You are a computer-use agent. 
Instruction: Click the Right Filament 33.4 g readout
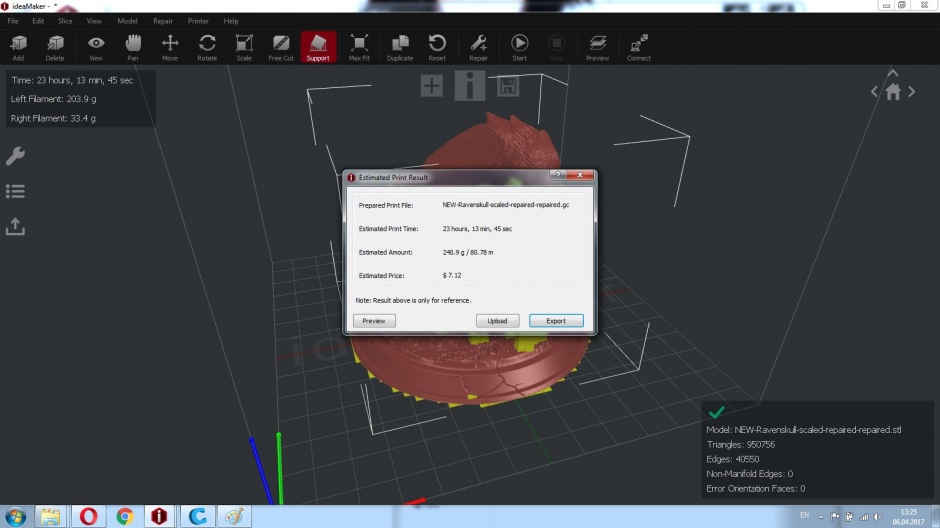[53, 118]
